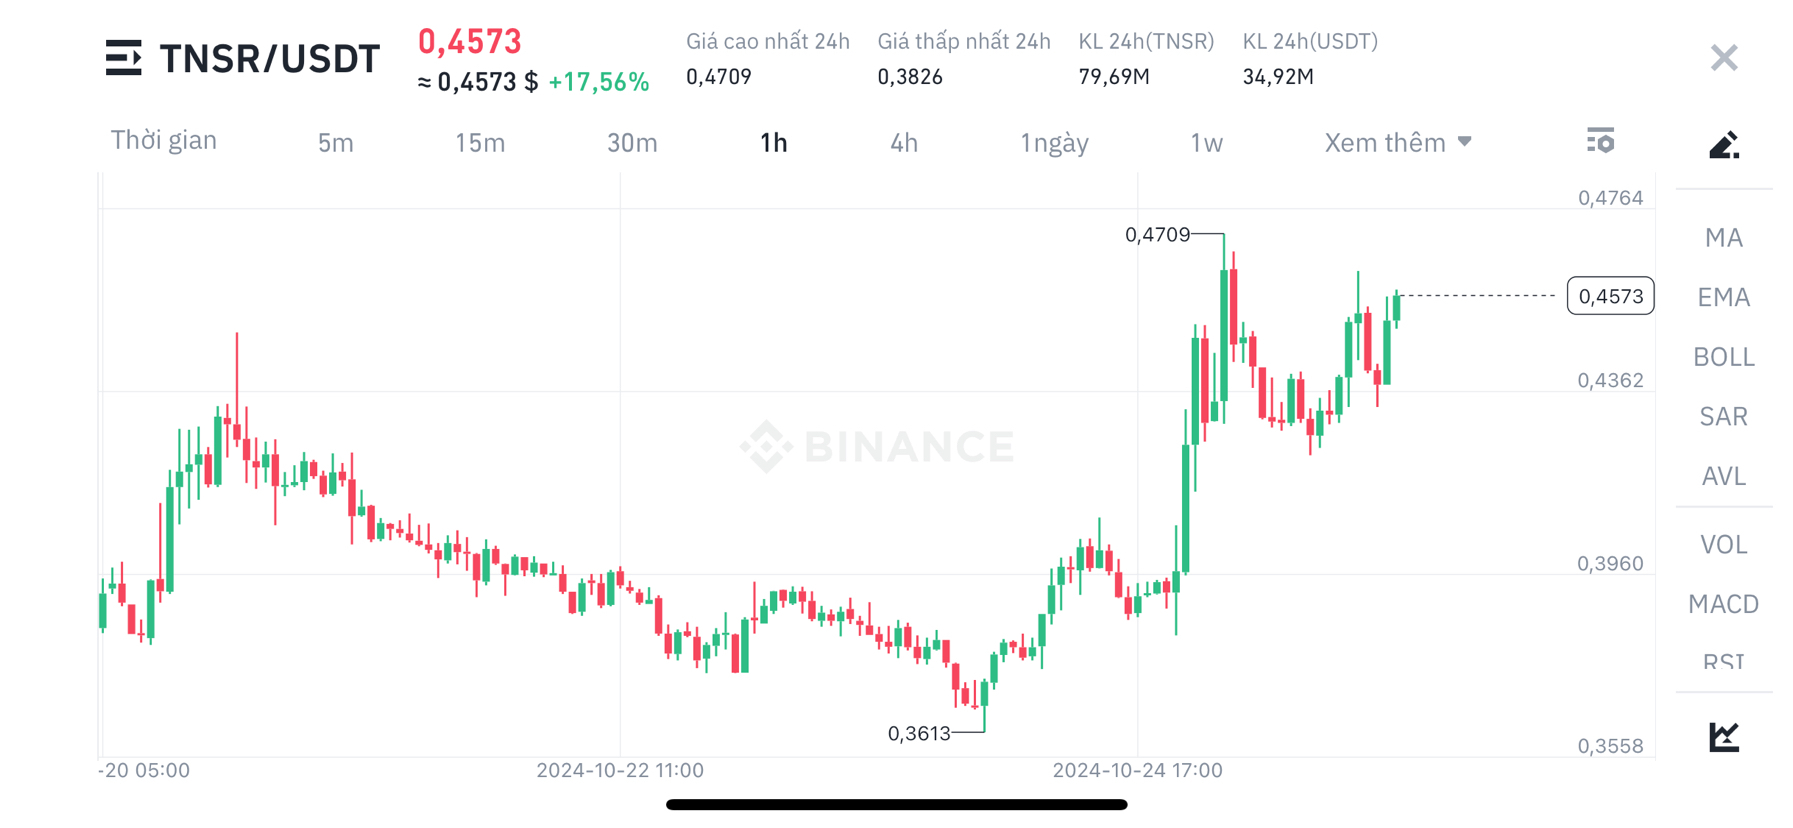The image size is (1793, 828).
Task: Tap the green +17,56% change indicator
Action: click(x=598, y=82)
